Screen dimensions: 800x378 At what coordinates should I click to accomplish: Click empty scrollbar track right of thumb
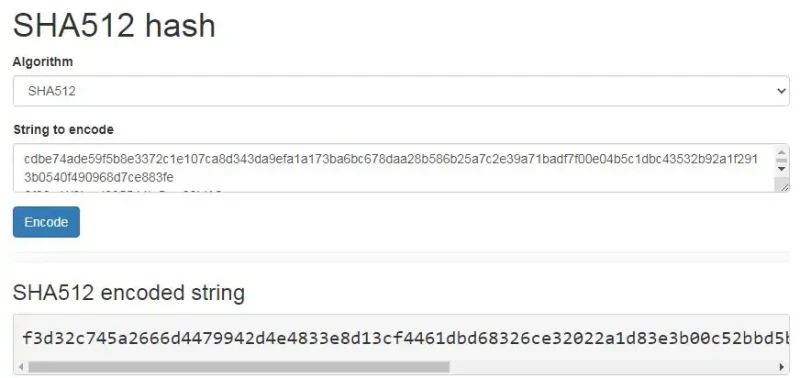pos(612,367)
